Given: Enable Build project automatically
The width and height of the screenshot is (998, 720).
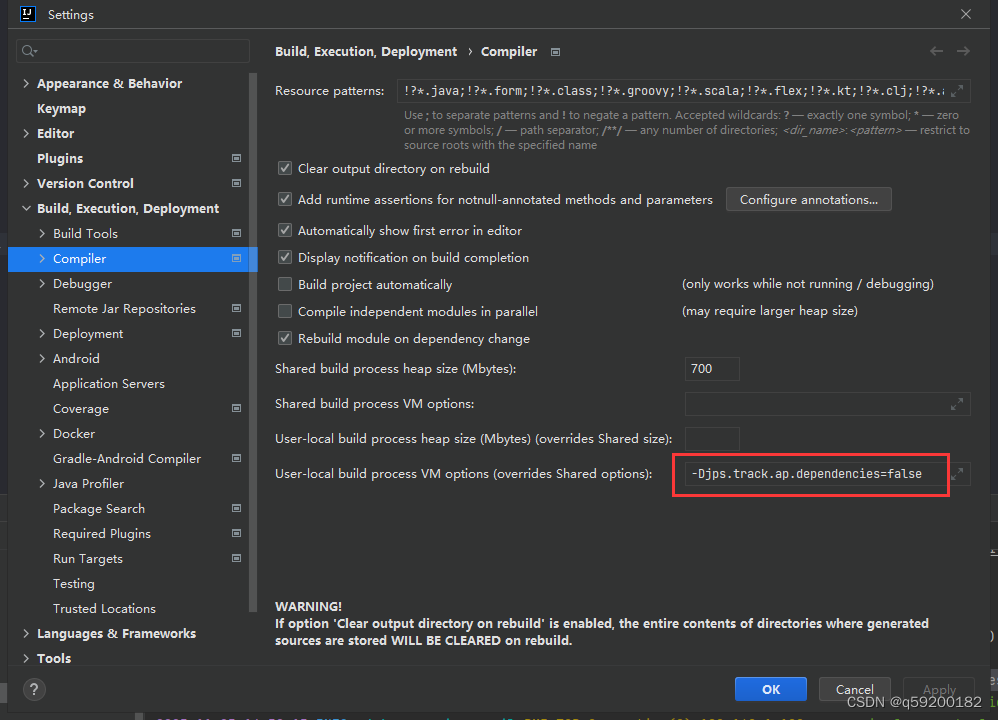Looking at the screenshot, I should coord(285,284).
